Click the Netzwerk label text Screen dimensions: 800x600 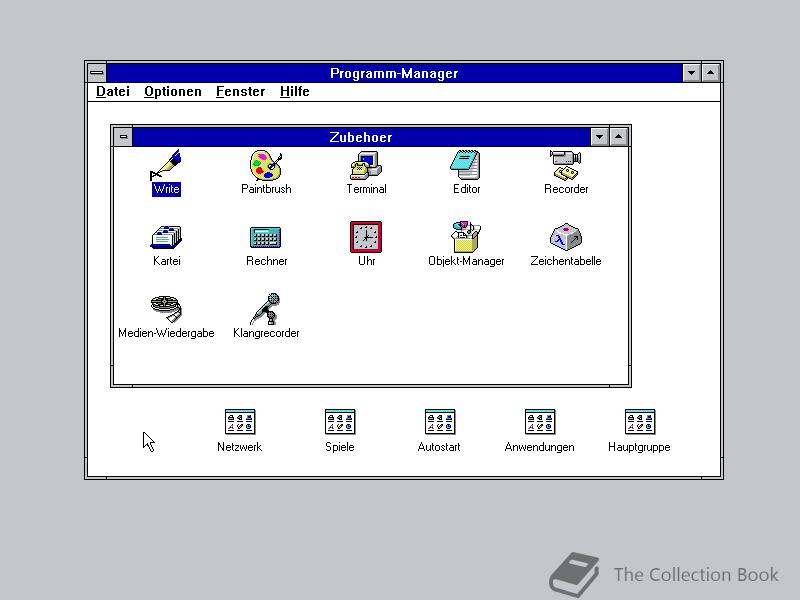point(240,447)
